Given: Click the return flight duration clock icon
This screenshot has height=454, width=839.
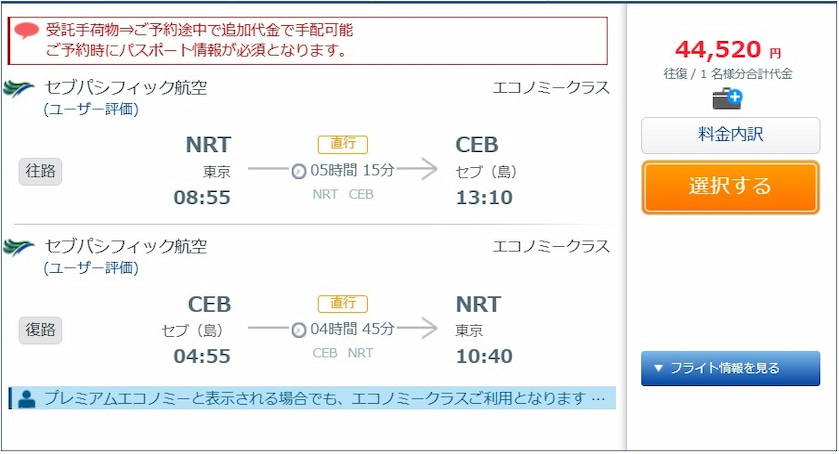Looking at the screenshot, I should click(x=298, y=330).
